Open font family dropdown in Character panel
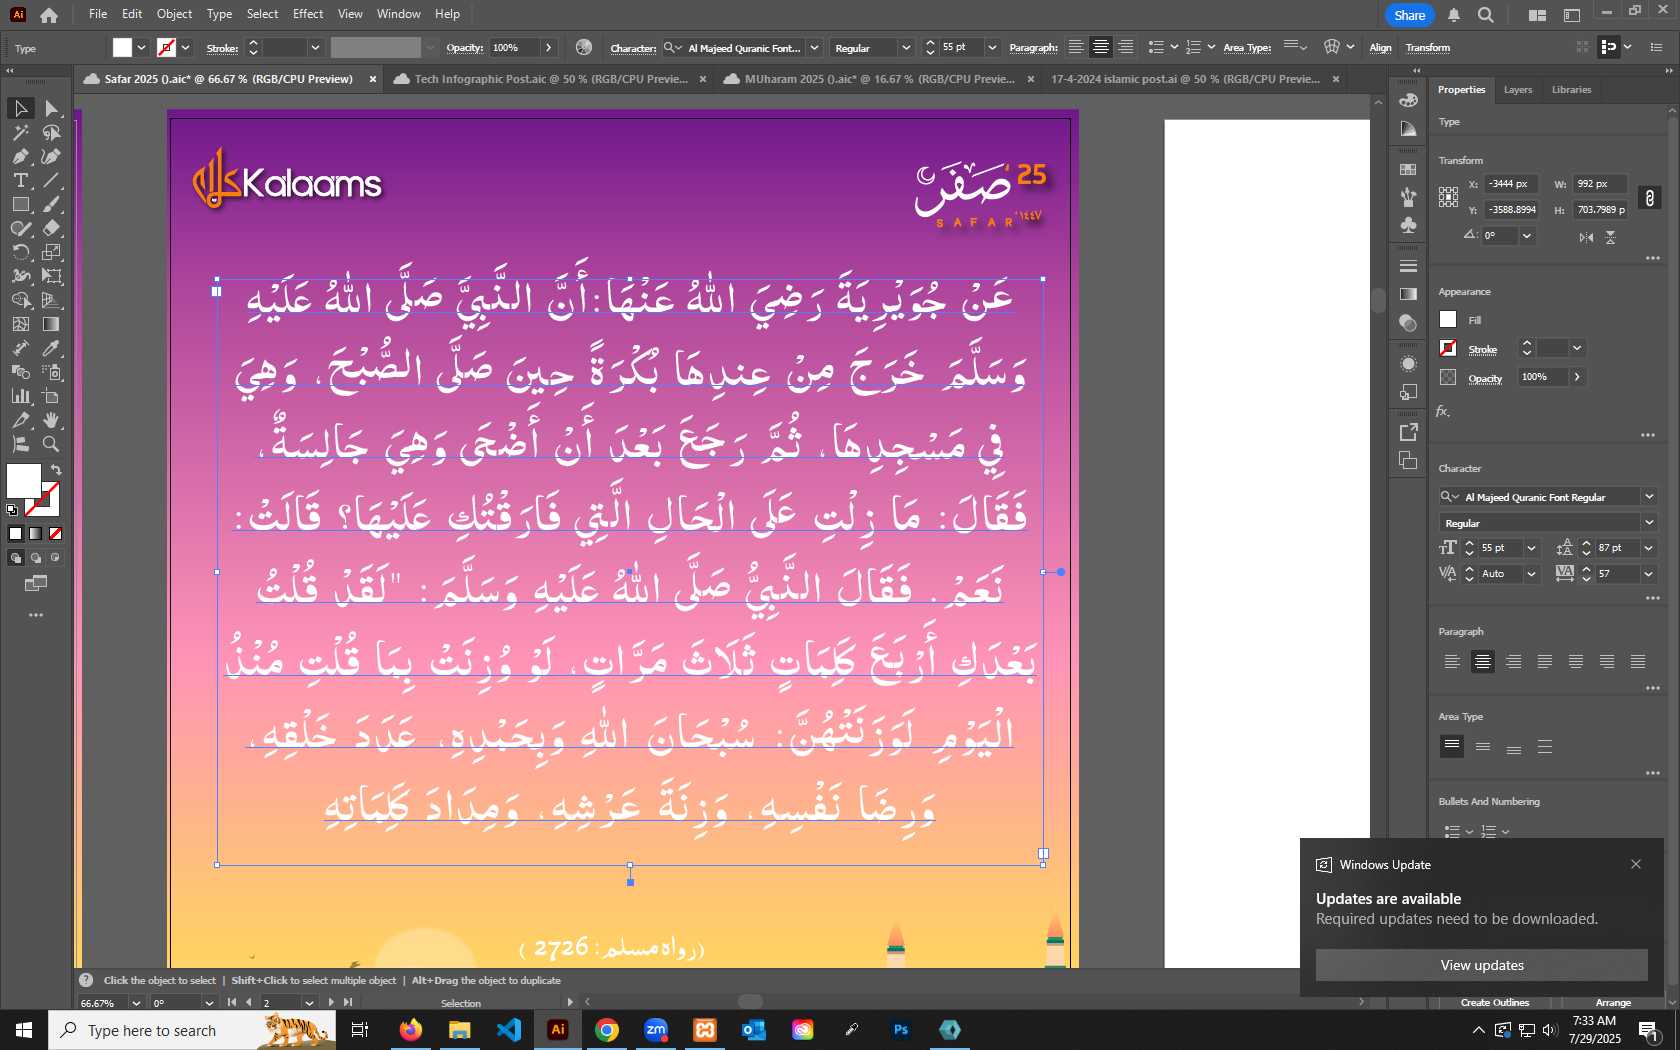The height and width of the screenshot is (1050, 1680). [x=1649, y=497]
